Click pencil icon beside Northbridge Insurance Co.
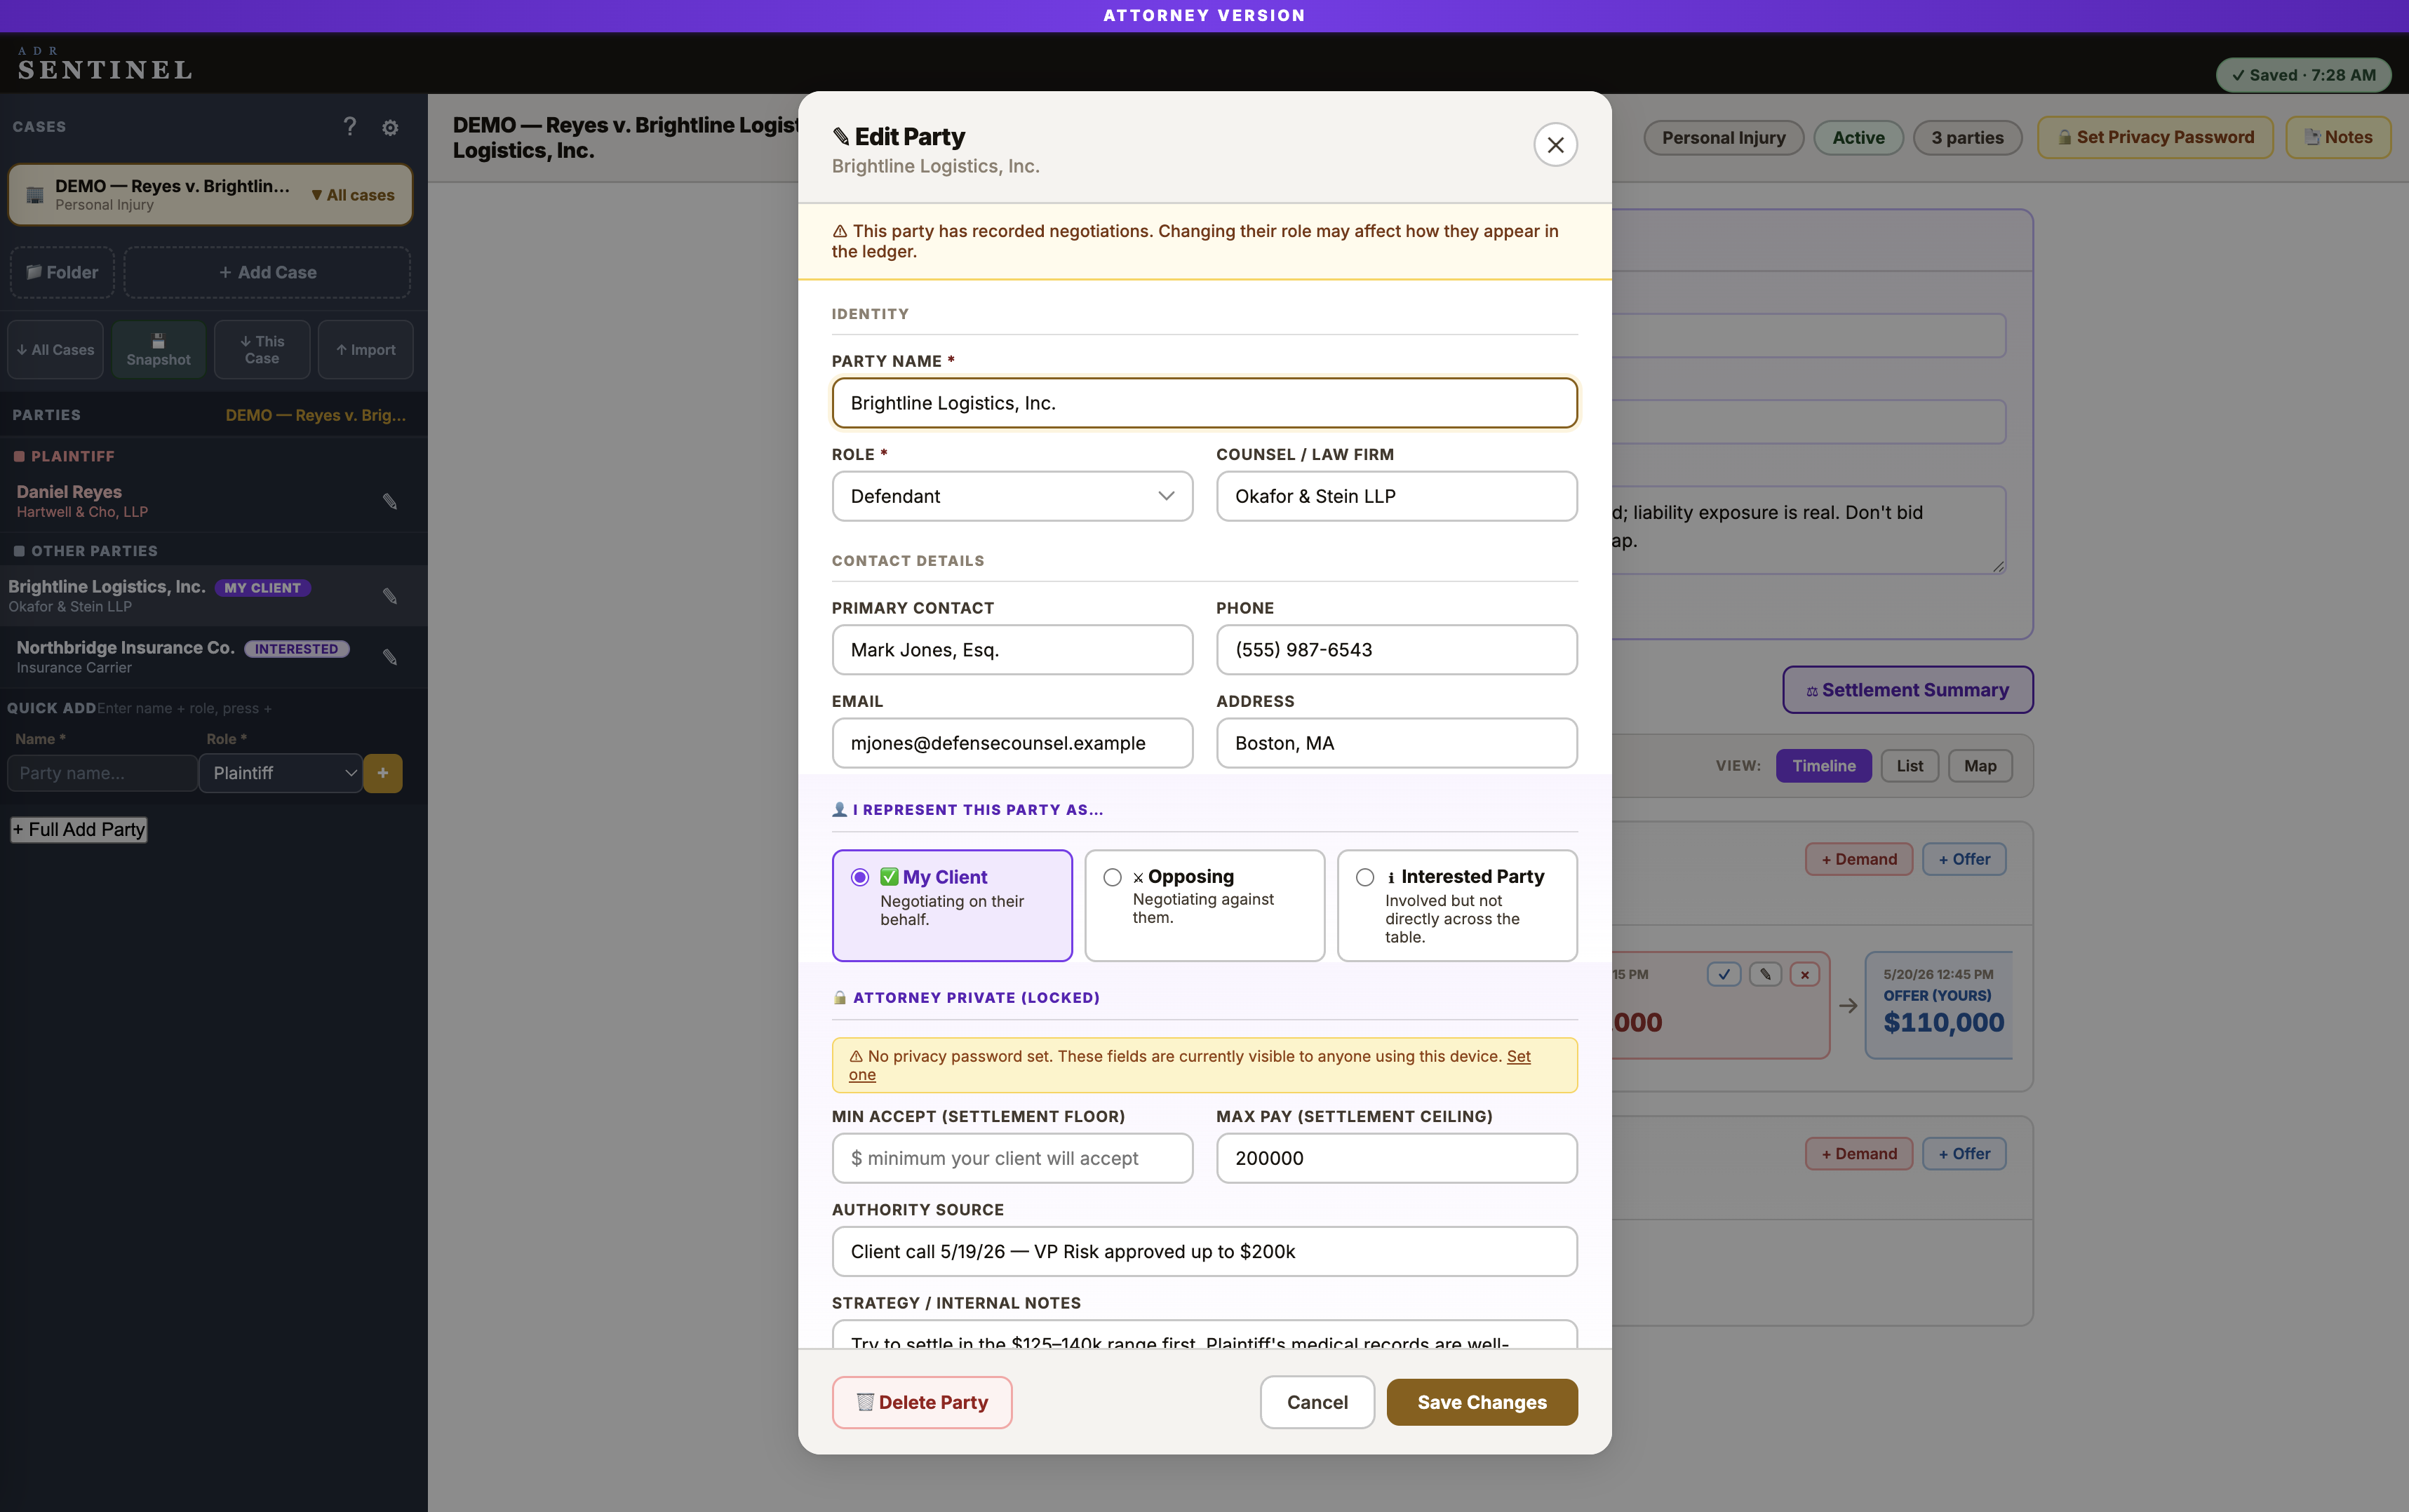The height and width of the screenshot is (1512, 2409). coord(390,657)
